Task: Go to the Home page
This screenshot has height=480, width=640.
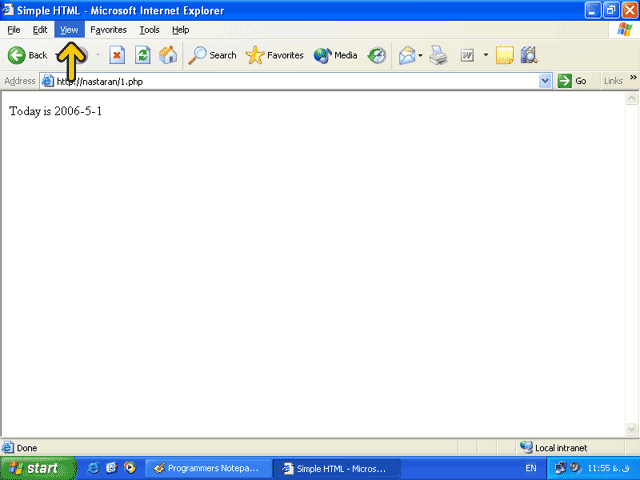Action: click(168, 56)
